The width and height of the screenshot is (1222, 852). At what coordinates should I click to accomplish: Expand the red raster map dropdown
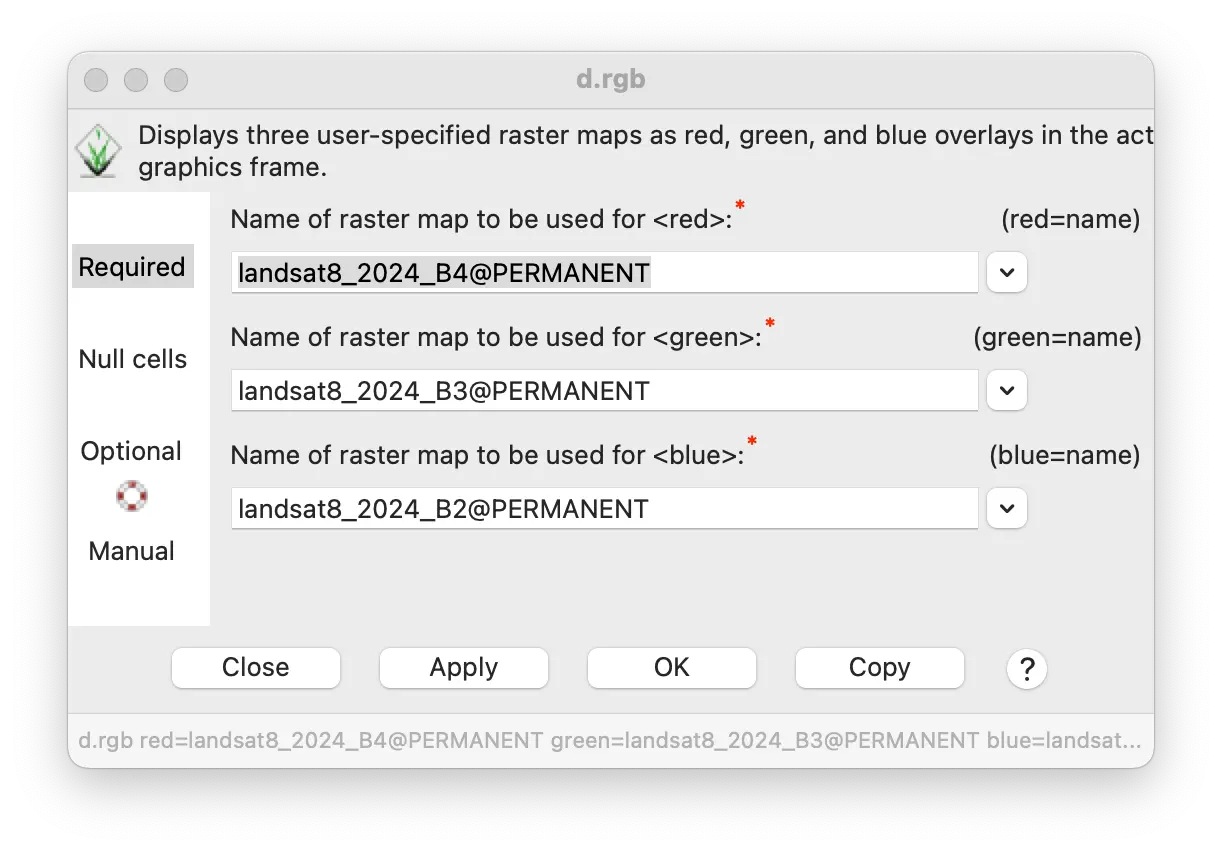coord(1007,272)
